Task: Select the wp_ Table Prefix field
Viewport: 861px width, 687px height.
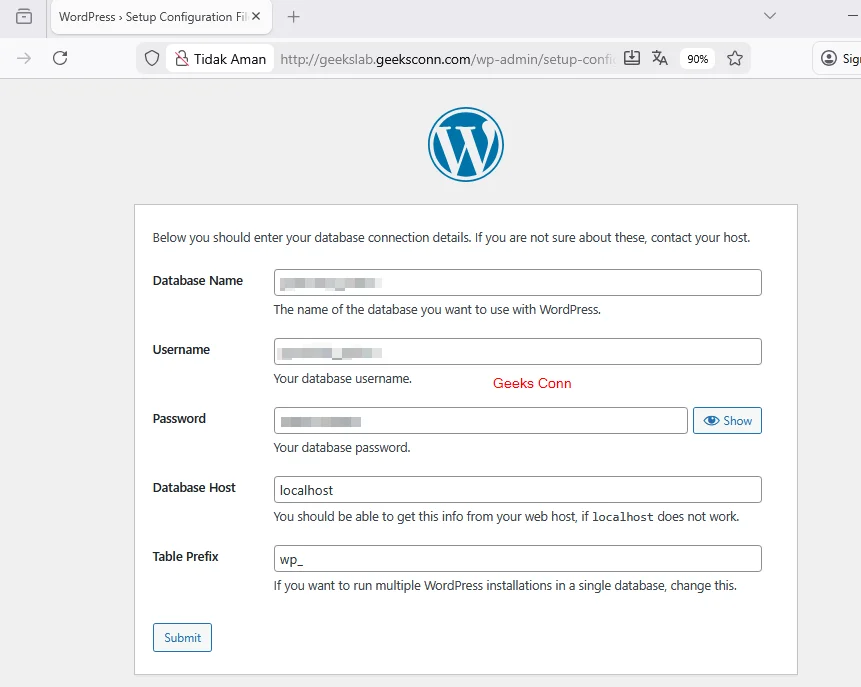Action: [517, 558]
